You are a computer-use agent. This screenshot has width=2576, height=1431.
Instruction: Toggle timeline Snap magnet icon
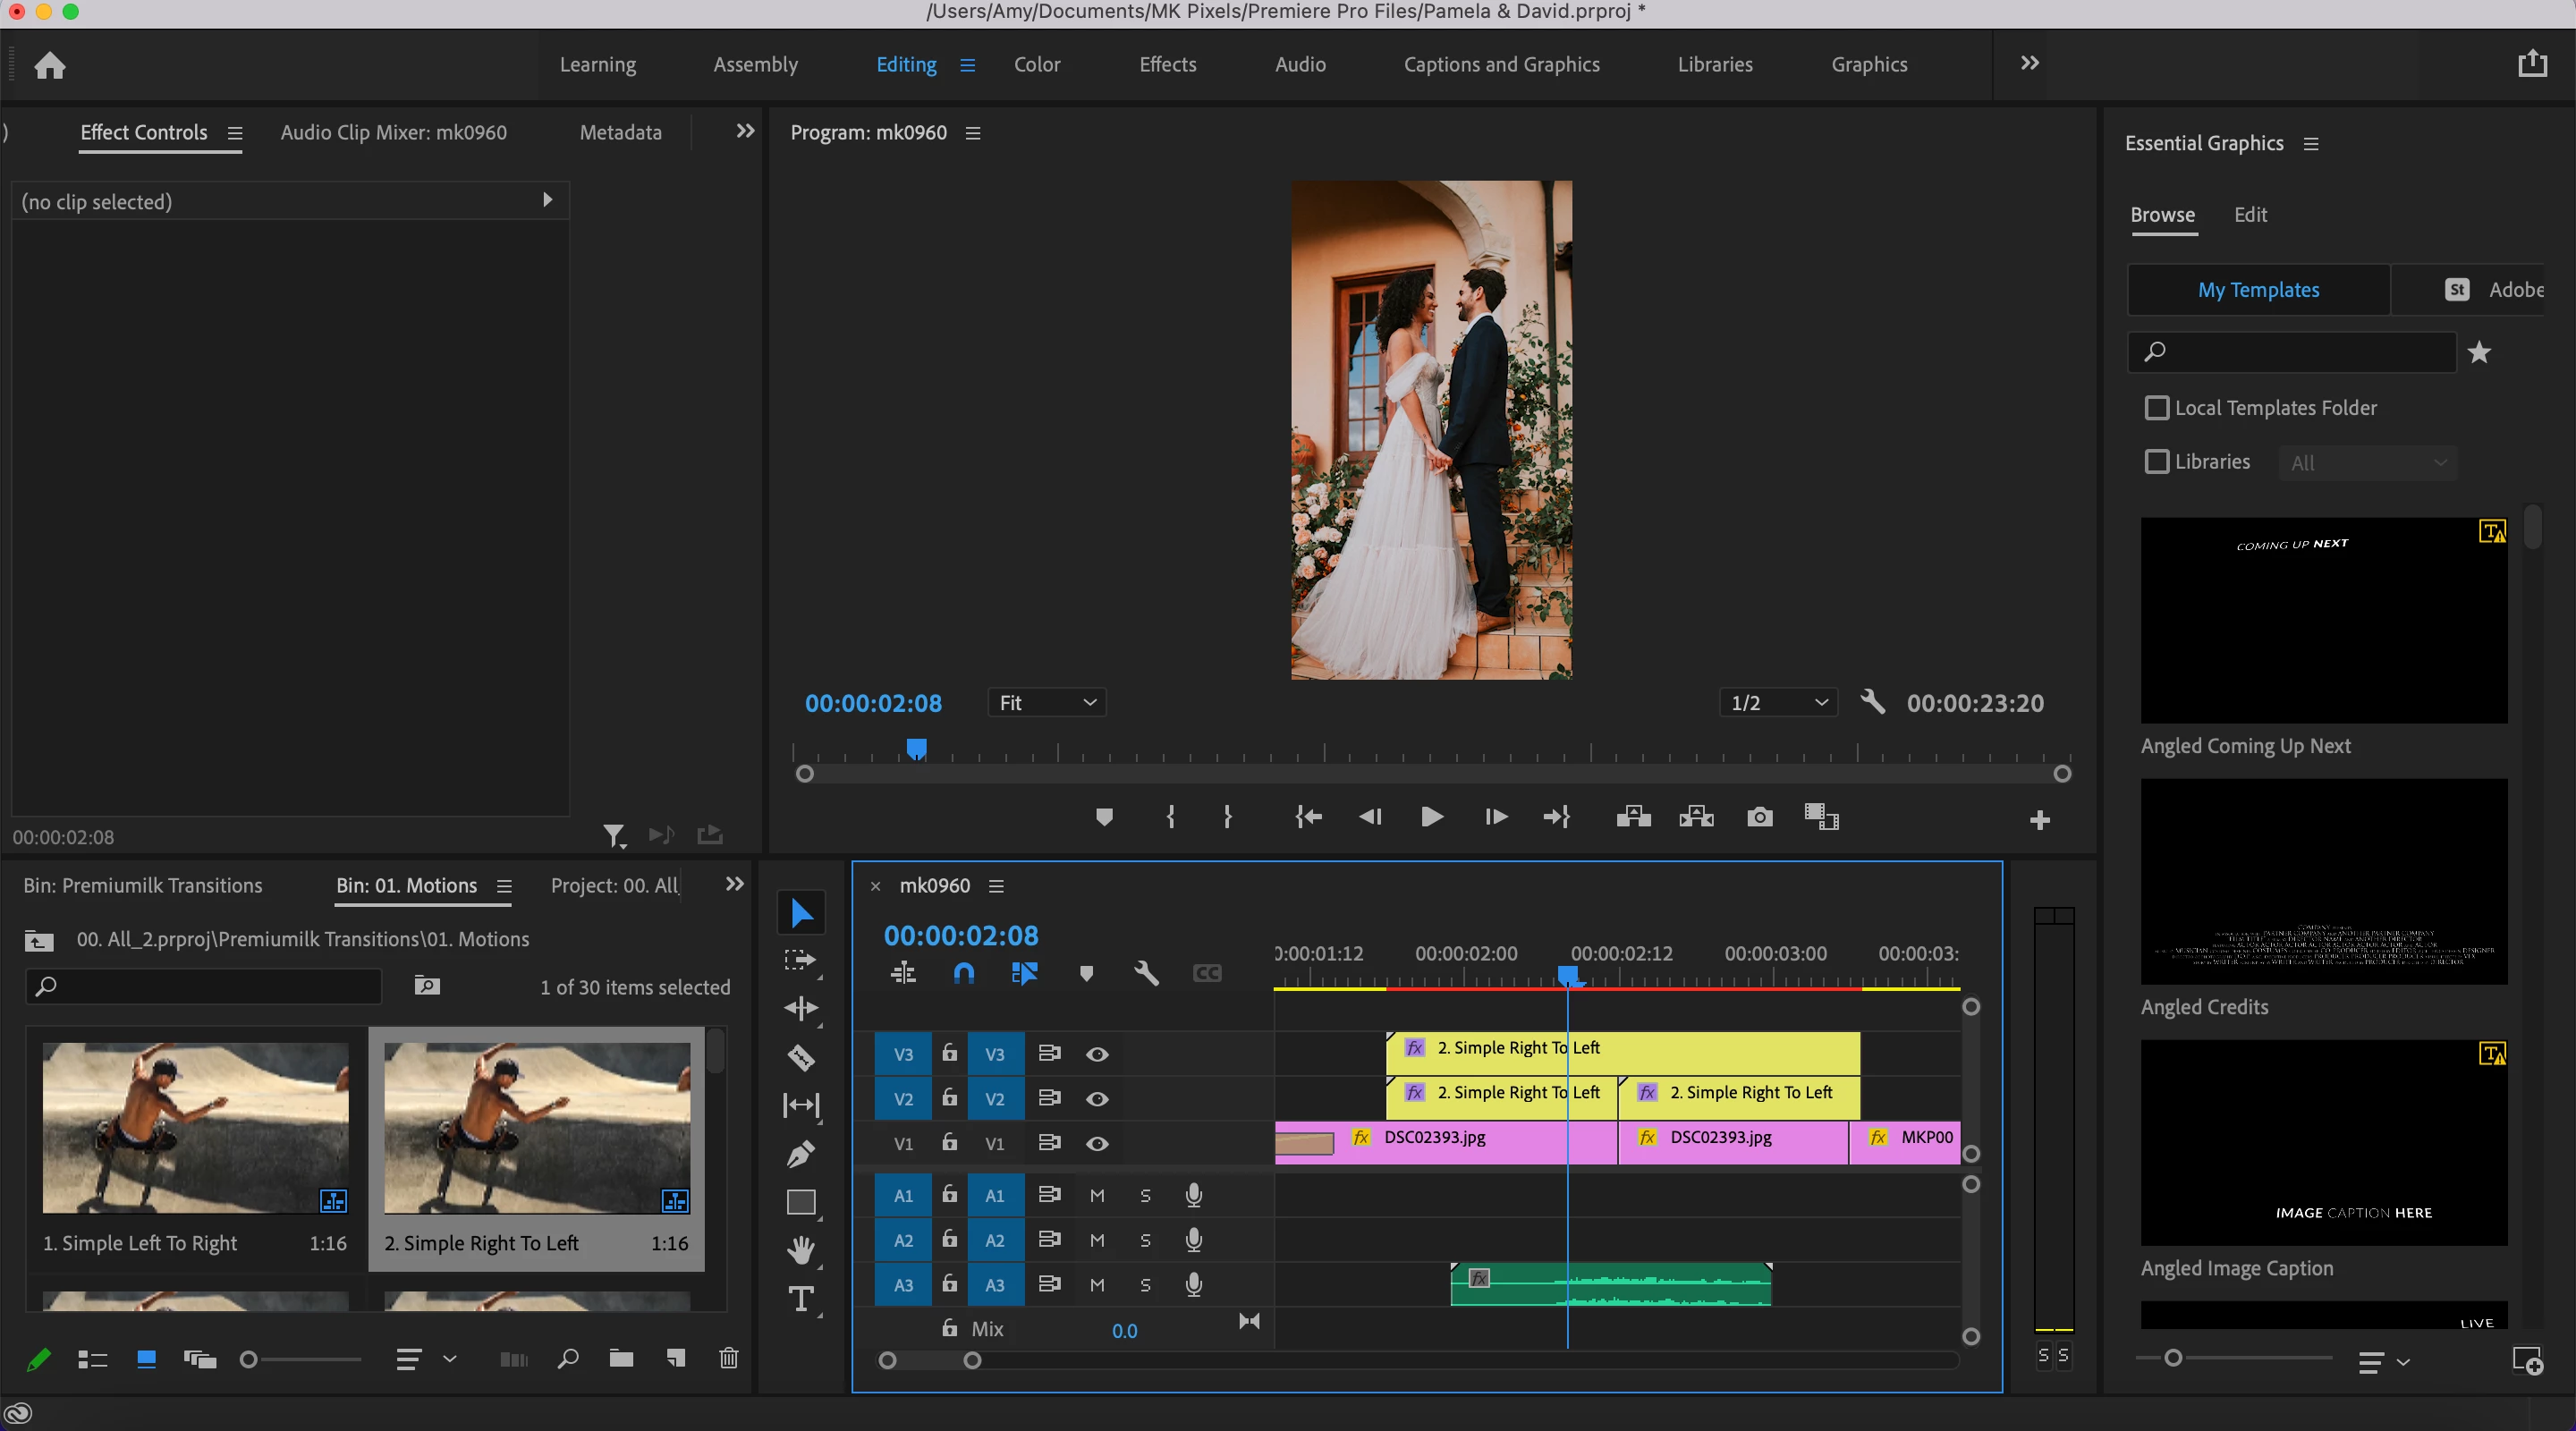coord(963,973)
